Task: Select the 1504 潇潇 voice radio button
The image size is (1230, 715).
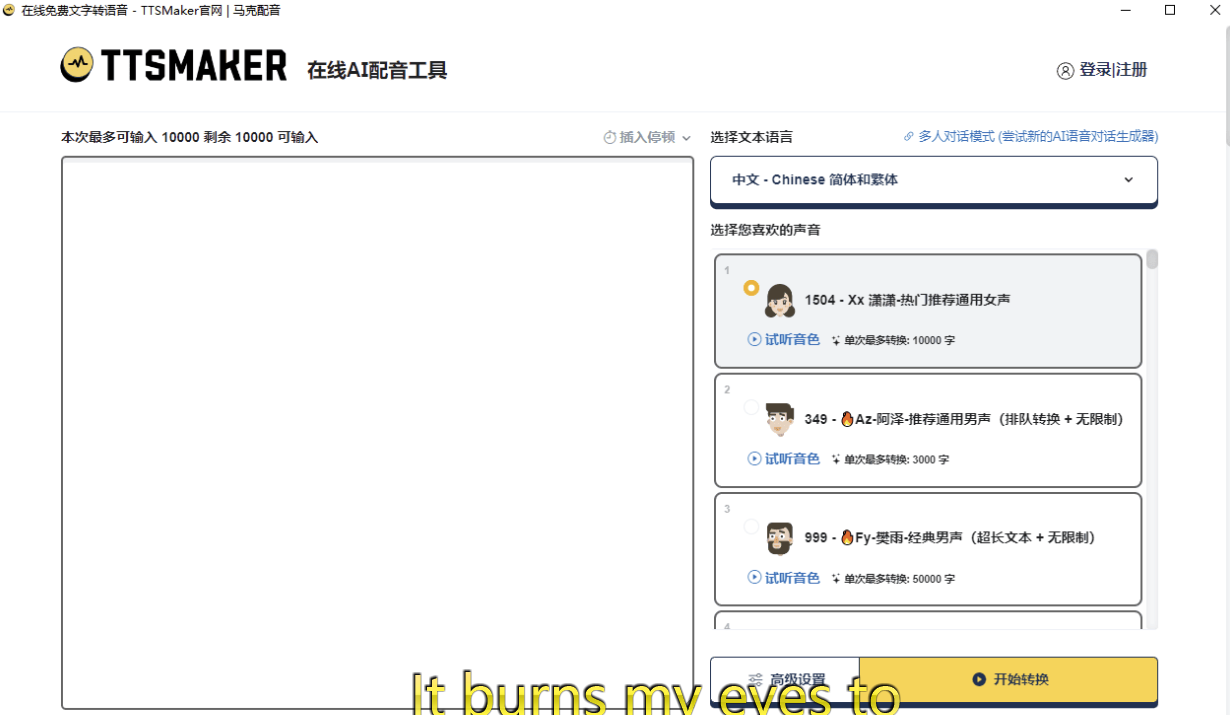Action: (750, 288)
